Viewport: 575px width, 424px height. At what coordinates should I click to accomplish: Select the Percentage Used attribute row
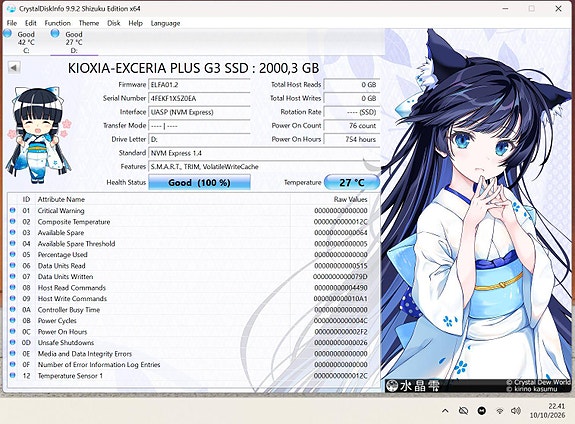(189, 255)
